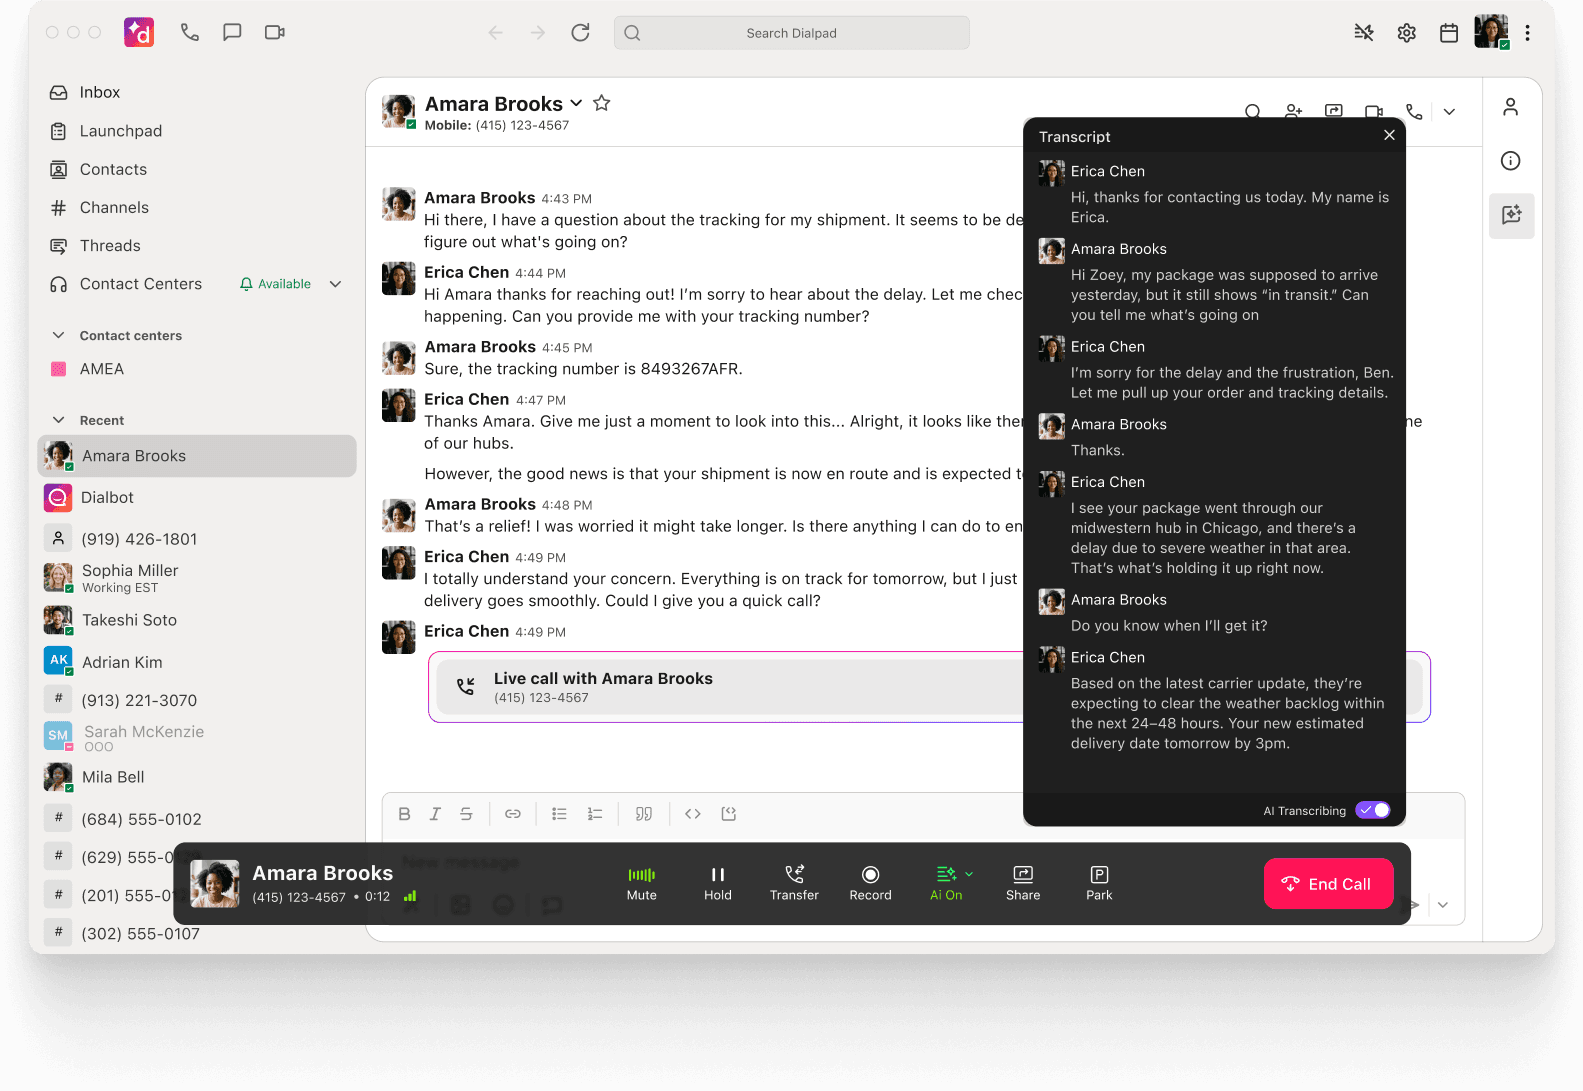This screenshot has height=1091, width=1583.
Task: Insert a link in message editor
Action: click(513, 814)
